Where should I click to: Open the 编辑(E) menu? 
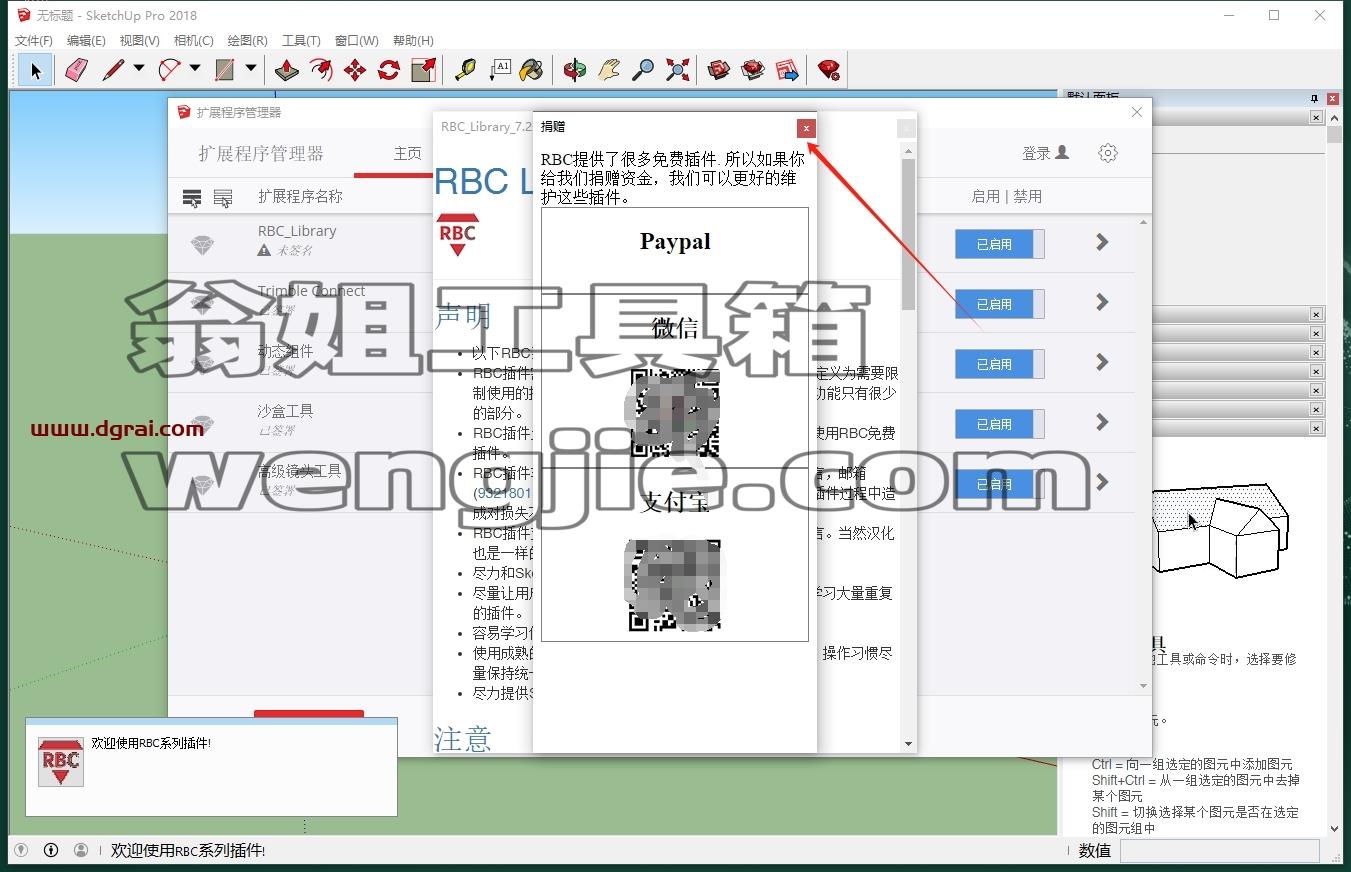[86, 40]
